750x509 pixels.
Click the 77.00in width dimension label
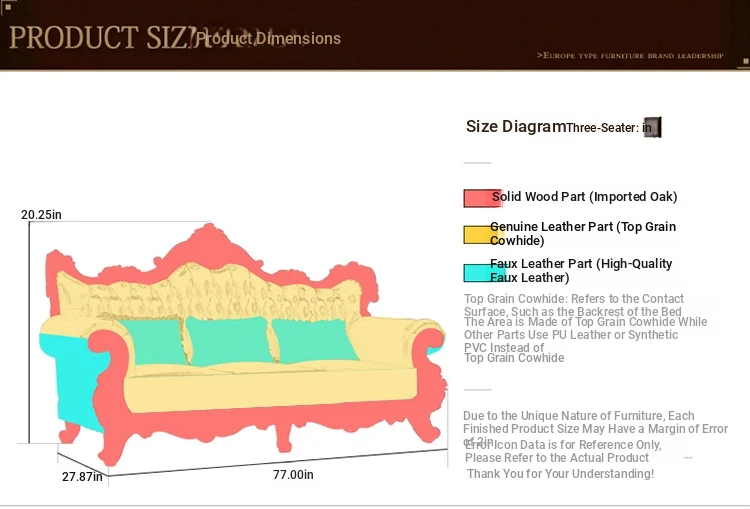pos(293,474)
